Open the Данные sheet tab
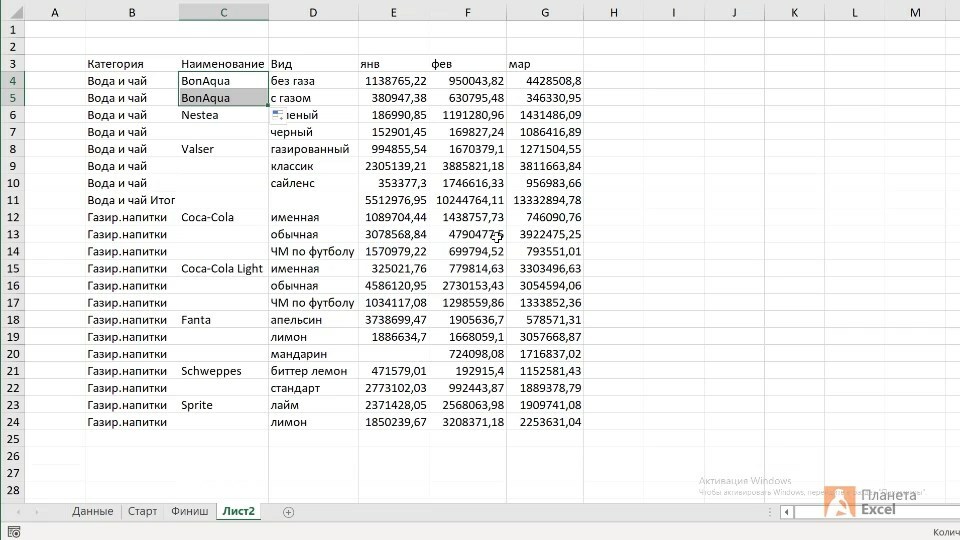Image resolution: width=960 pixels, height=540 pixels. click(92, 511)
